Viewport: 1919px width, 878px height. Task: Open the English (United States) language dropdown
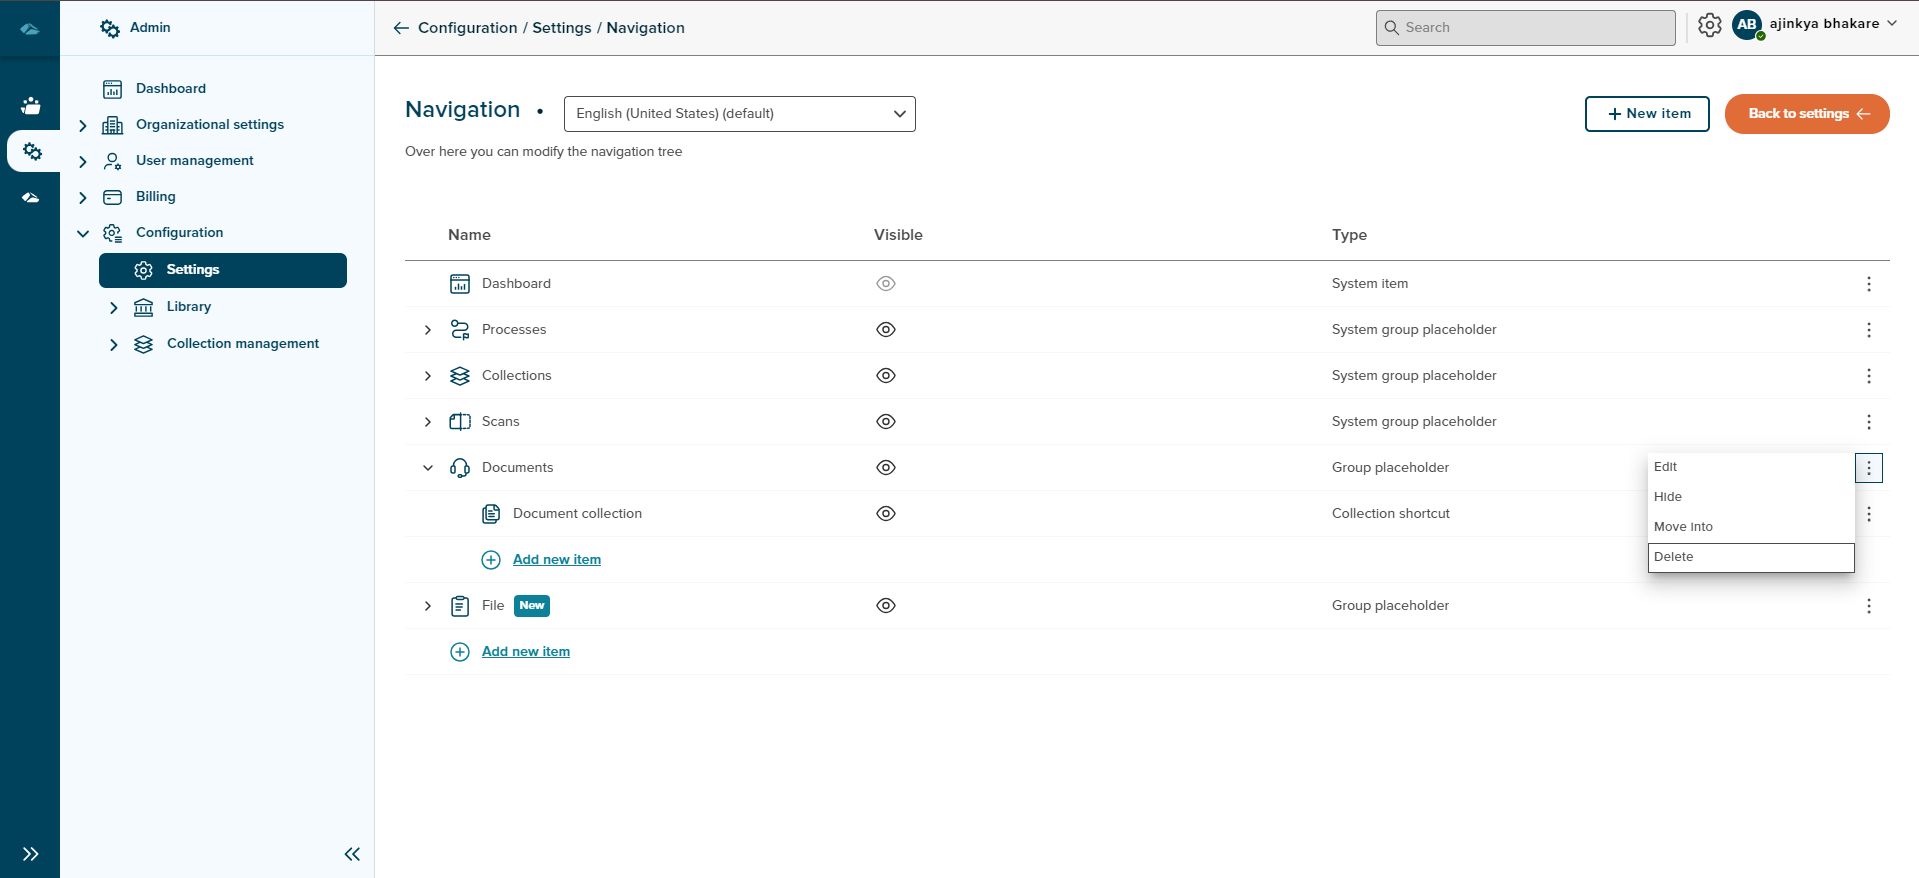click(739, 114)
